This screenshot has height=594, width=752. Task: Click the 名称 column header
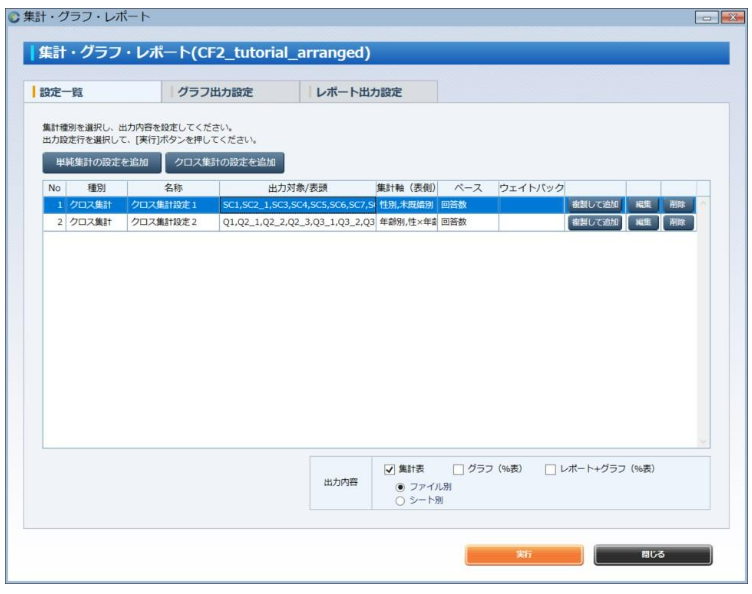click(x=173, y=188)
